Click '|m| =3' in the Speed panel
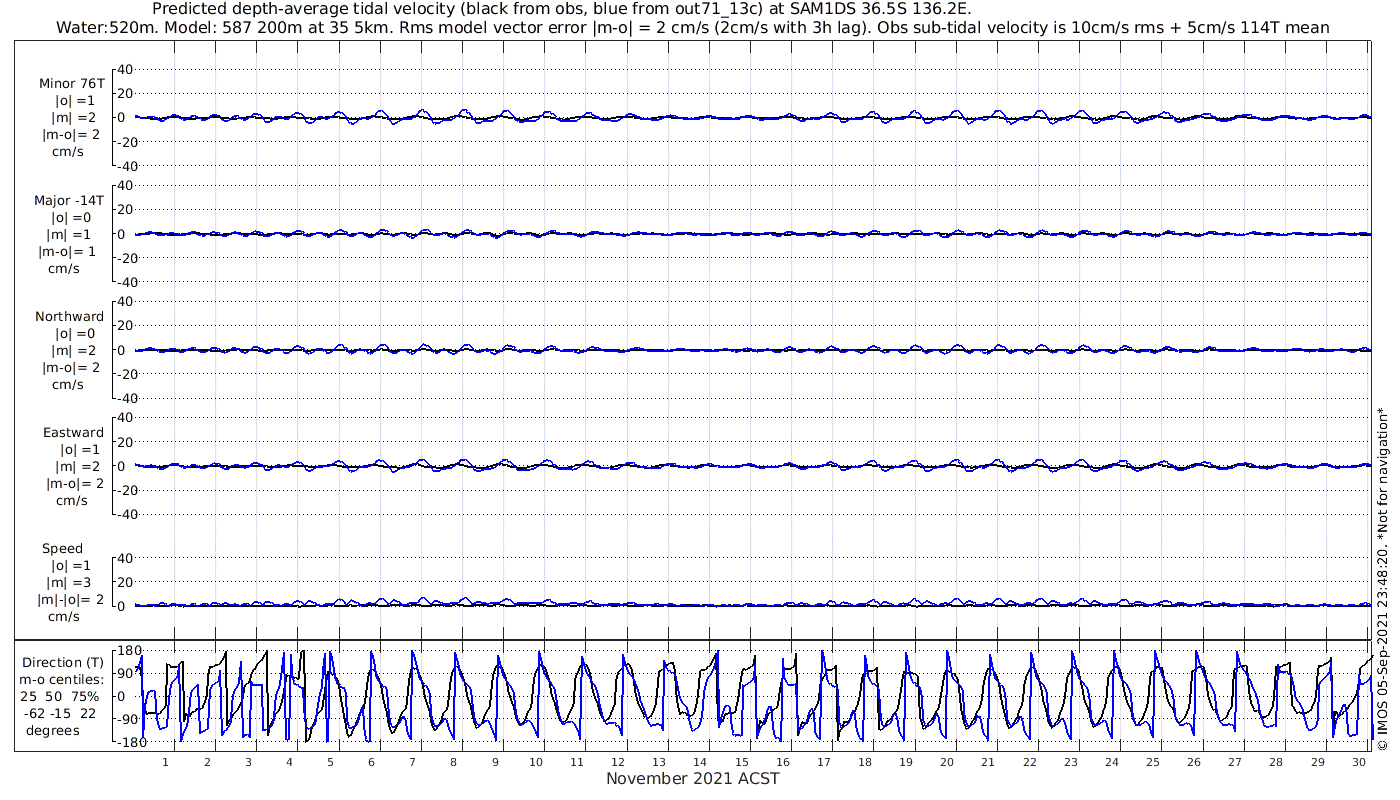 (x=71, y=582)
